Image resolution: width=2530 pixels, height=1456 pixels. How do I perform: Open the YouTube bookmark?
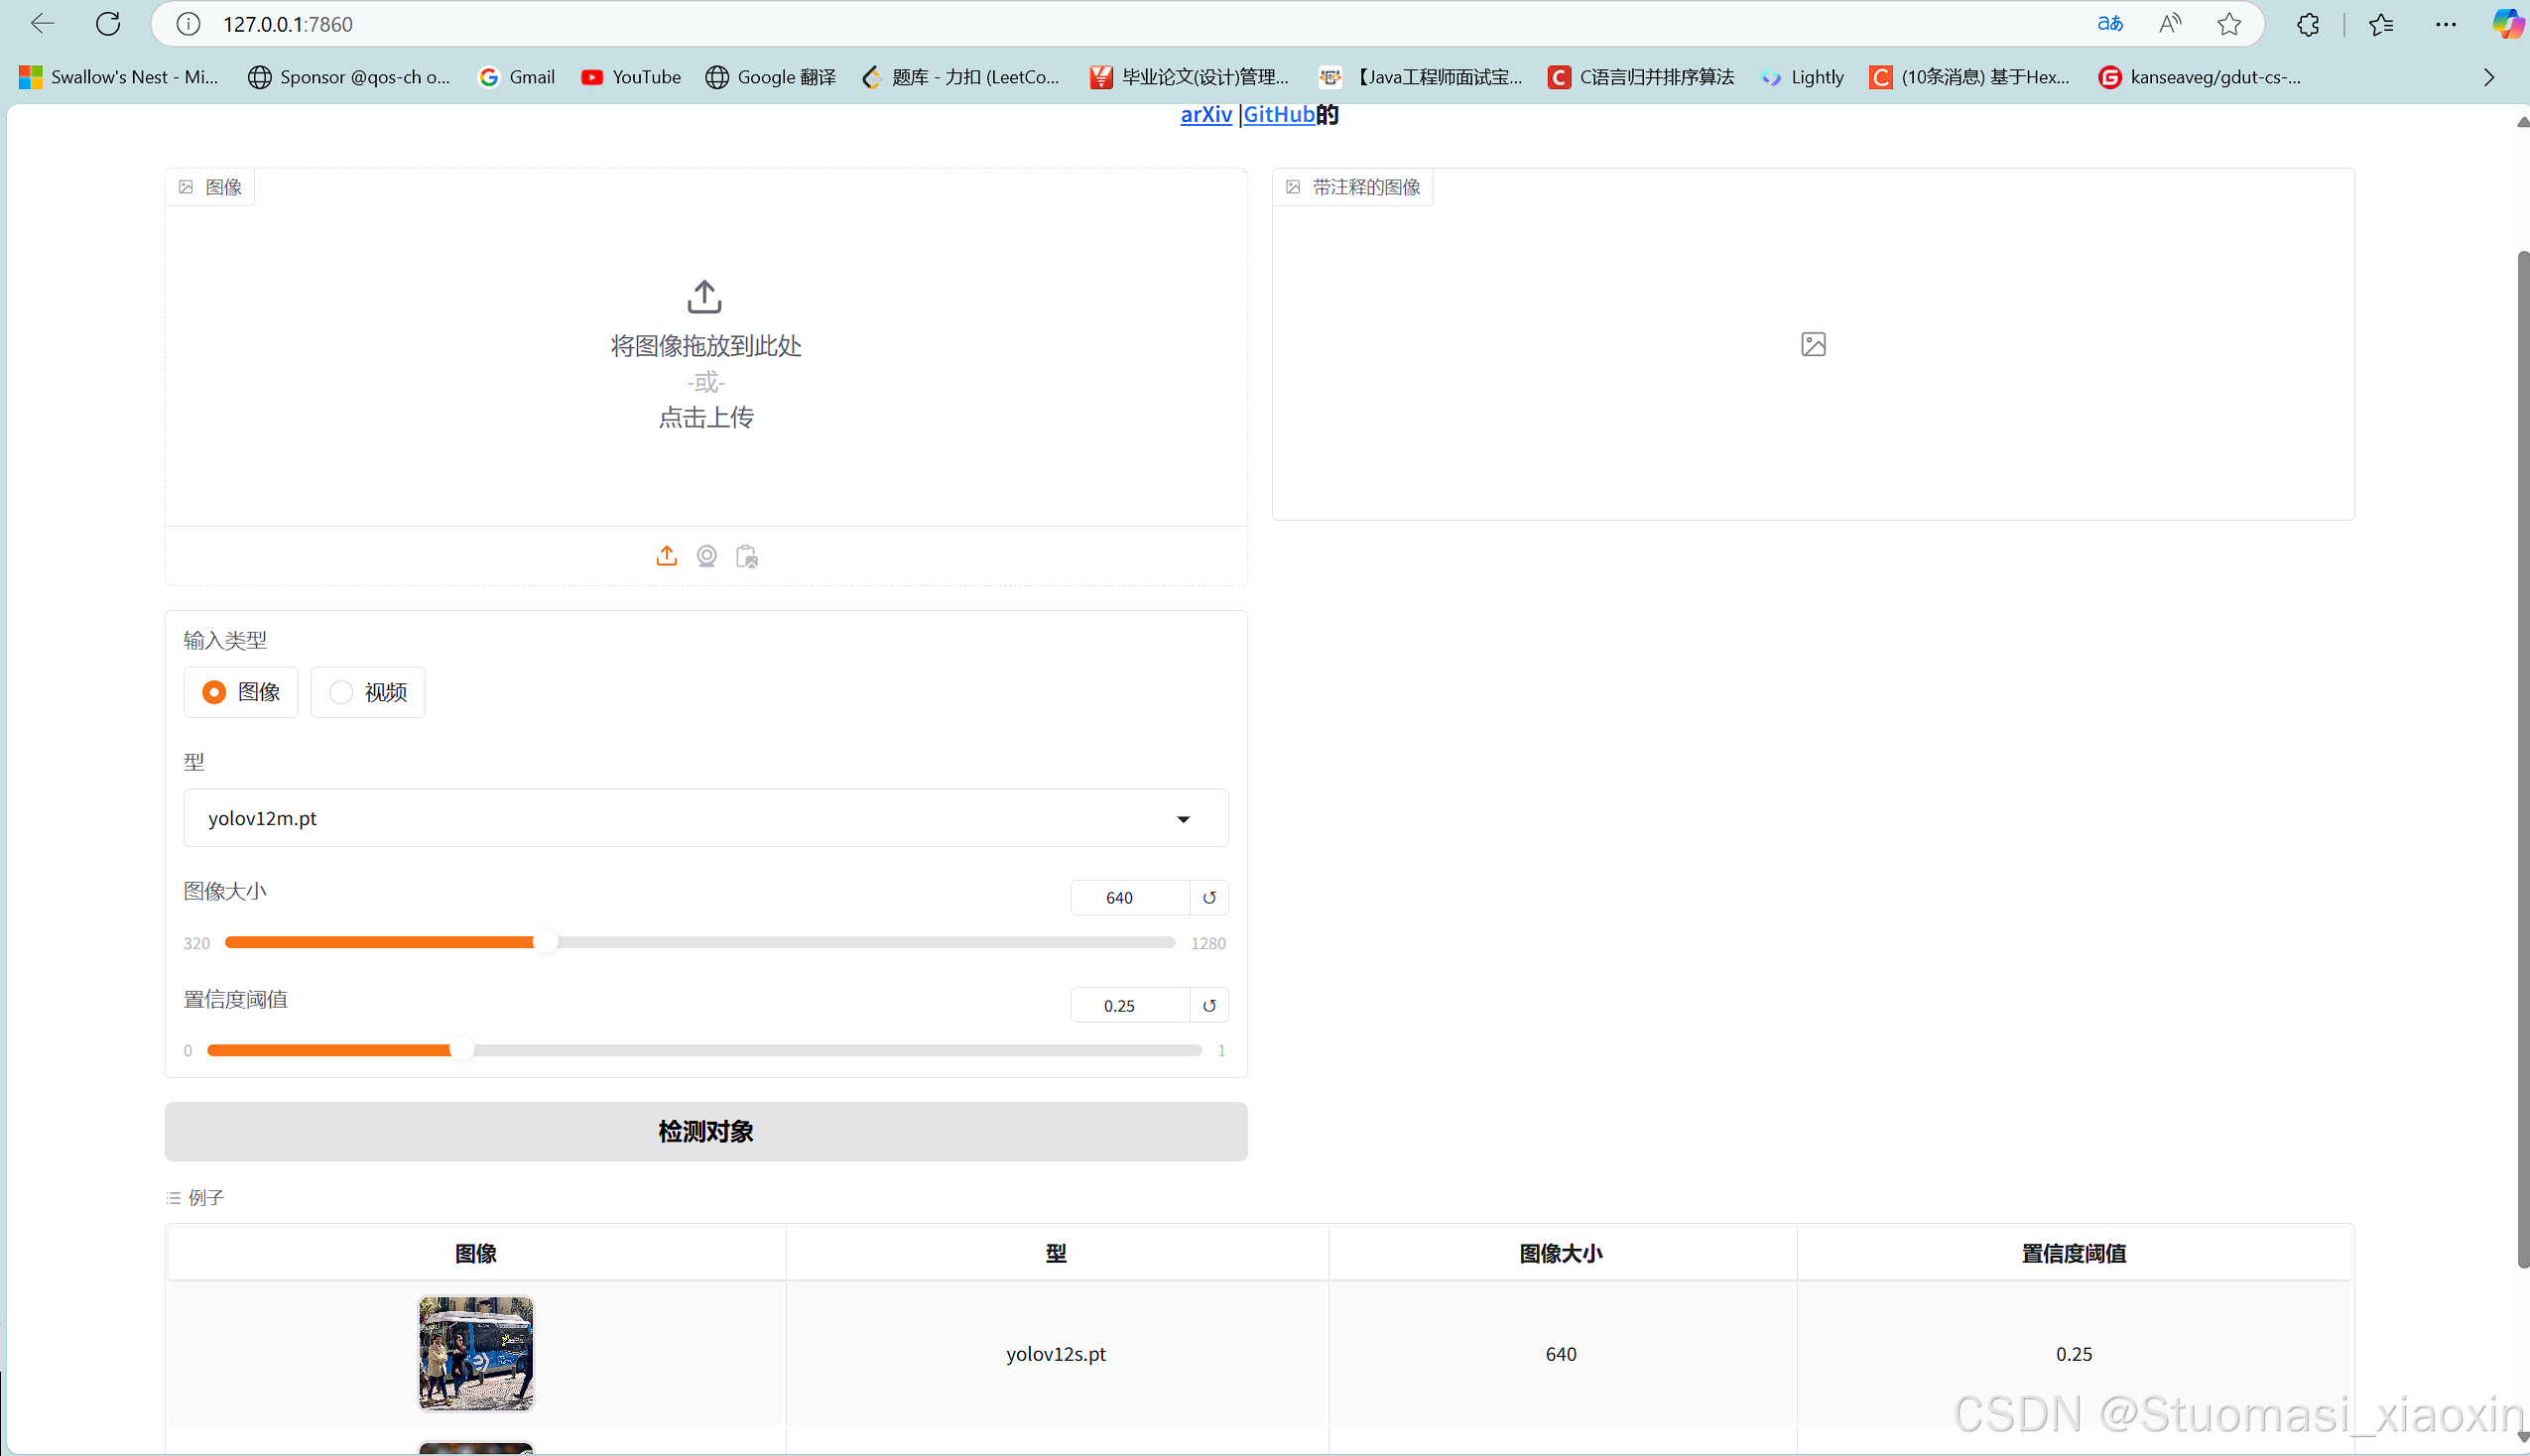click(x=630, y=77)
